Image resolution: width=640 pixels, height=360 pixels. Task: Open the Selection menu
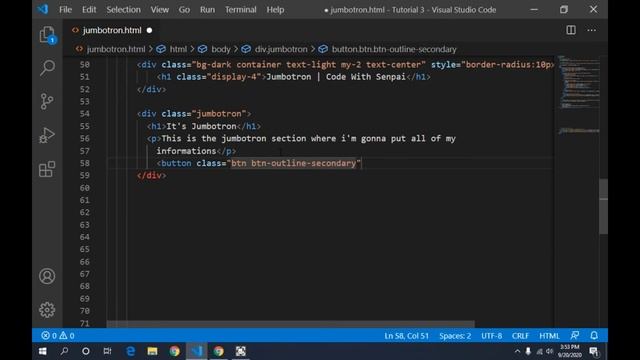coord(123,9)
